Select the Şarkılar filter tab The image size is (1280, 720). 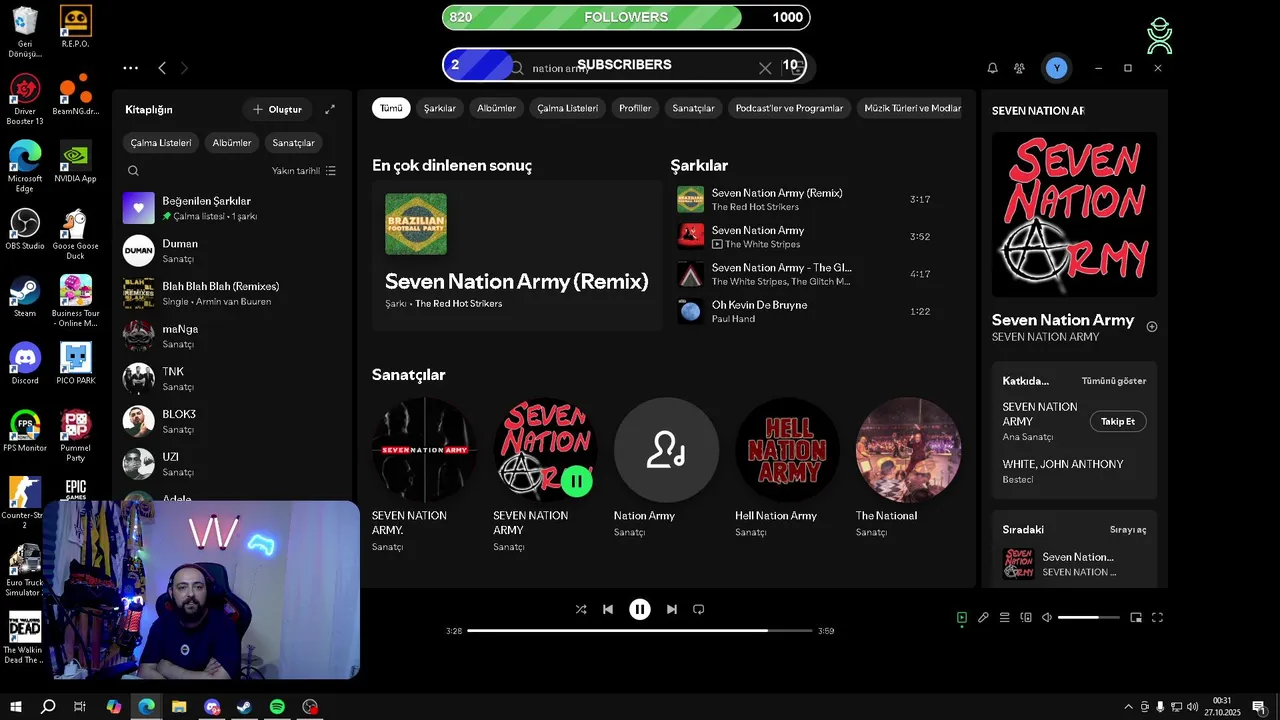click(440, 108)
